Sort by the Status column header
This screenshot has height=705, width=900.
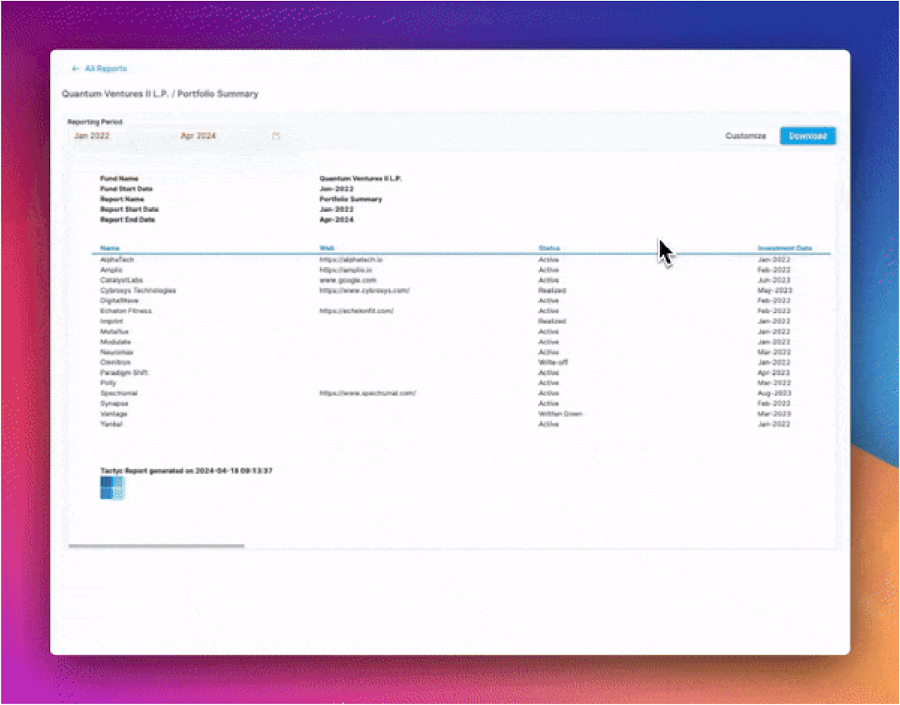point(549,248)
